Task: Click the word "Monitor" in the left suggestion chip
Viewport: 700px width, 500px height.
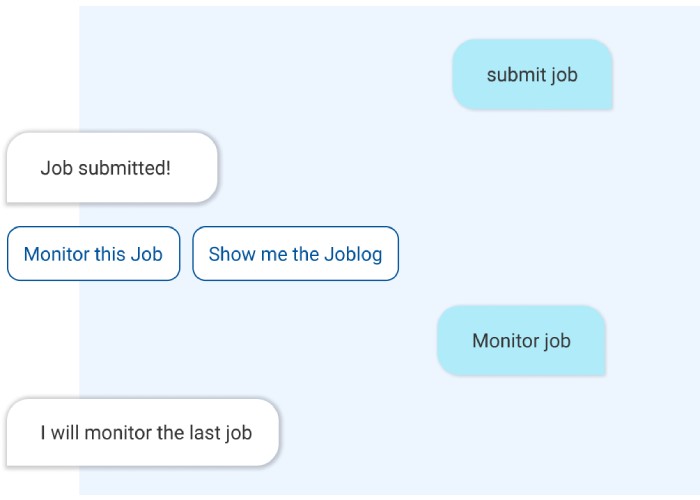Action: pyautogui.click(x=56, y=254)
